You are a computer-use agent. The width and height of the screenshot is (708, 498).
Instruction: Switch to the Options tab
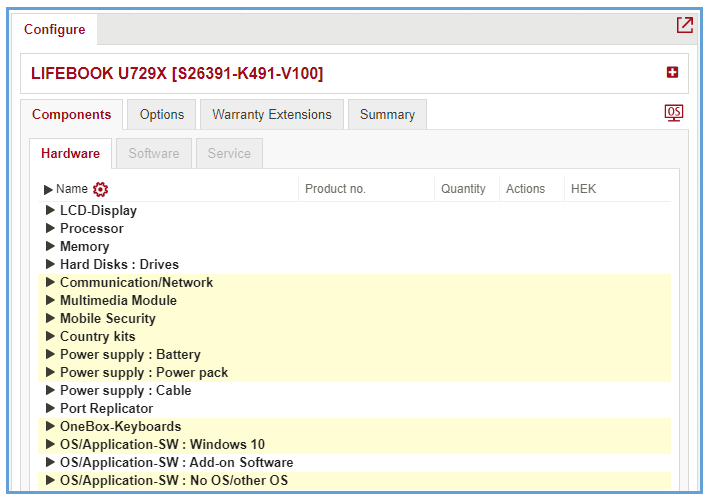(162, 115)
